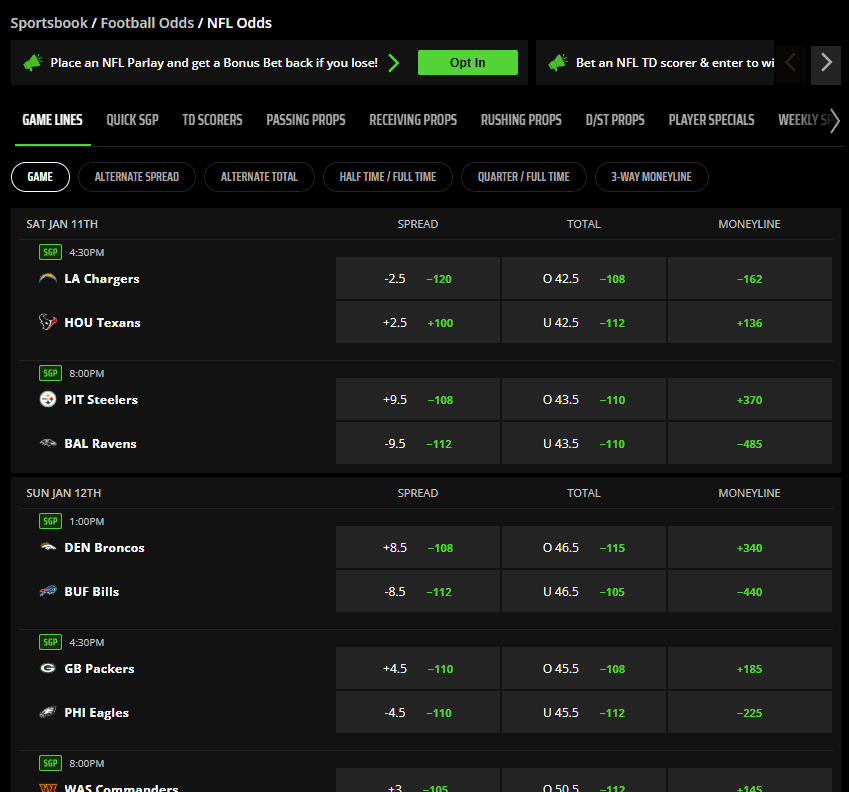849x792 pixels.
Task: Follow the Sportsbook breadcrumb link
Action: pyautogui.click(x=49, y=23)
